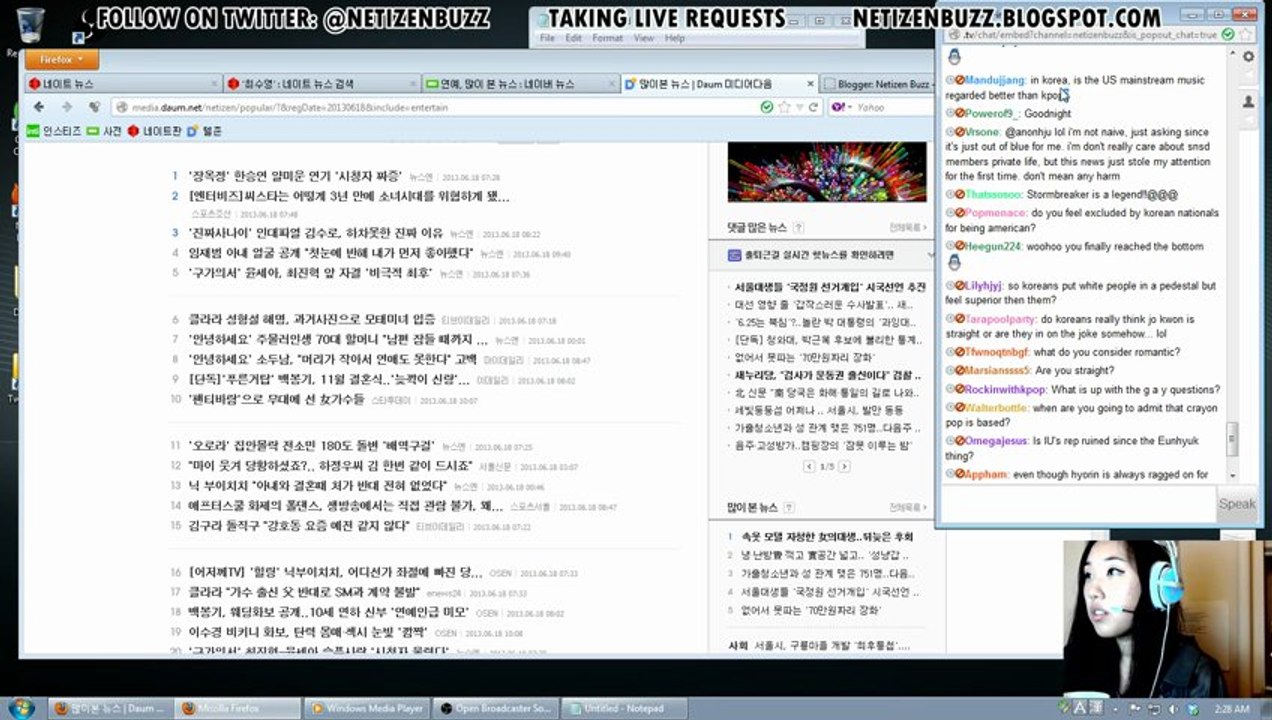
Task: Reload the Daum page via refresh icon
Action: pos(814,107)
